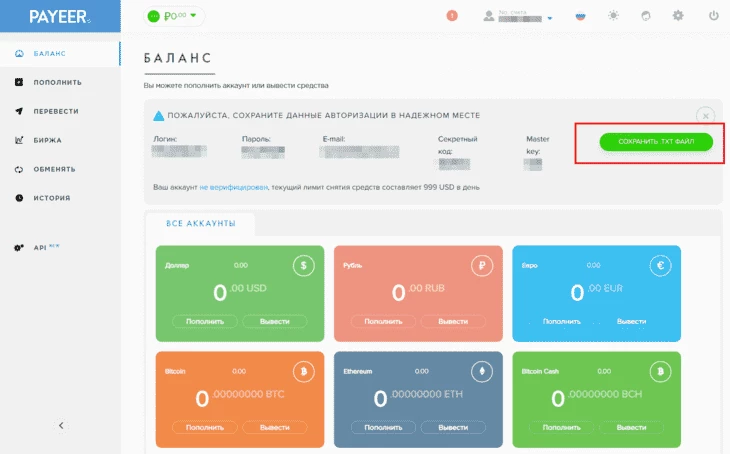Image resolution: width=730 pixels, height=454 pixels.
Task: Click the Russian flag language icon
Action: click(x=580, y=16)
